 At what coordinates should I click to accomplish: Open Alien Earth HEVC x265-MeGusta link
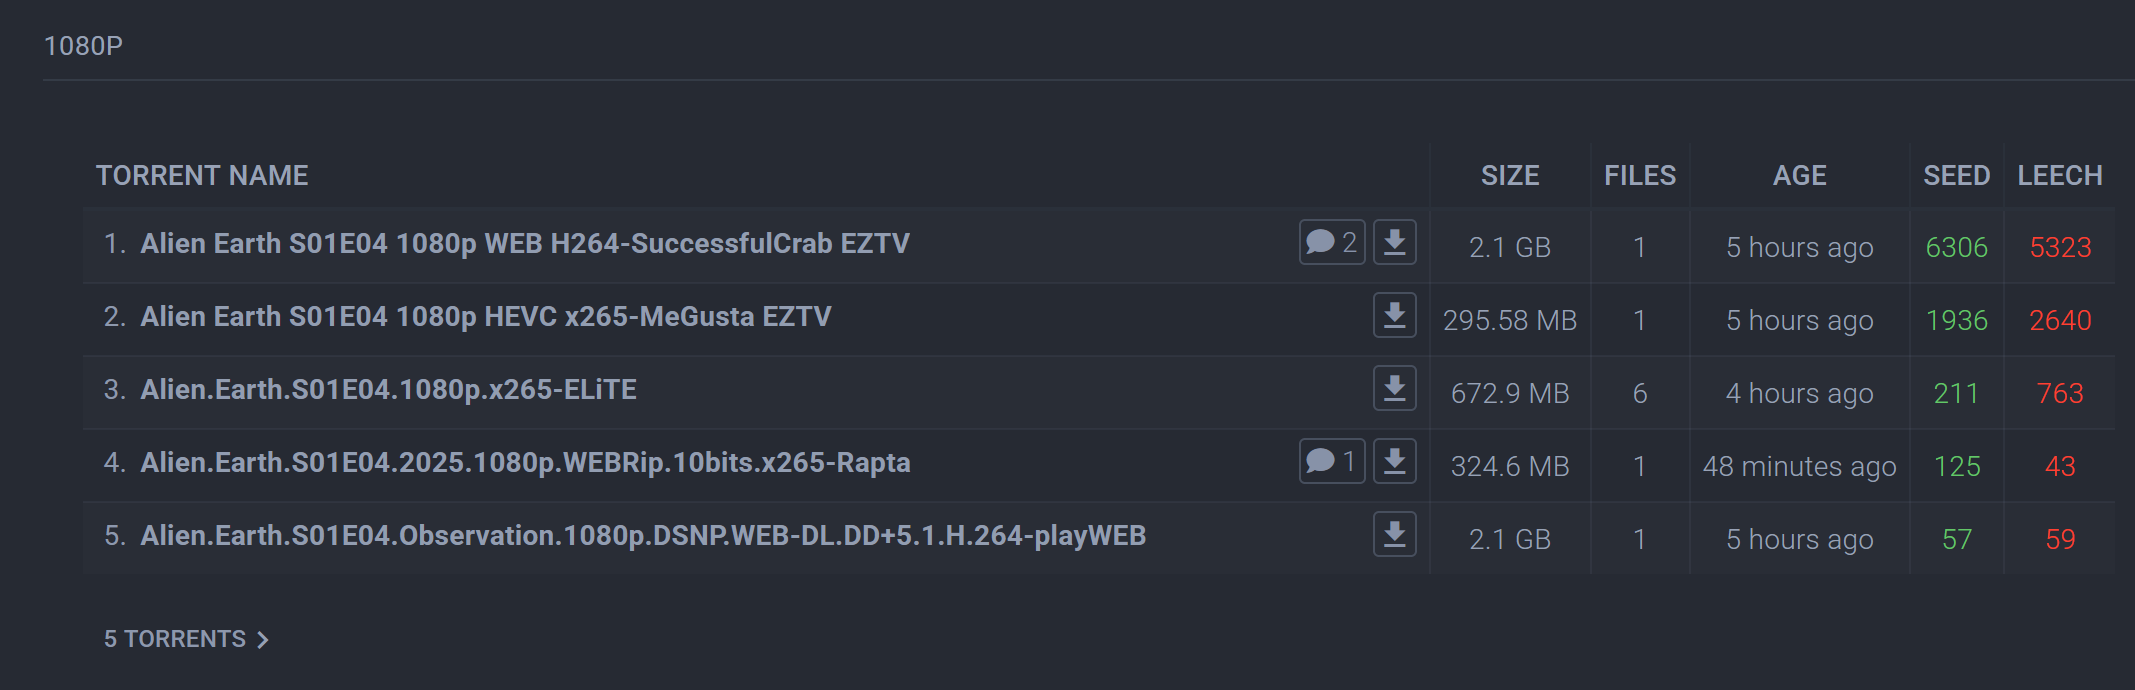pos(486,317)
